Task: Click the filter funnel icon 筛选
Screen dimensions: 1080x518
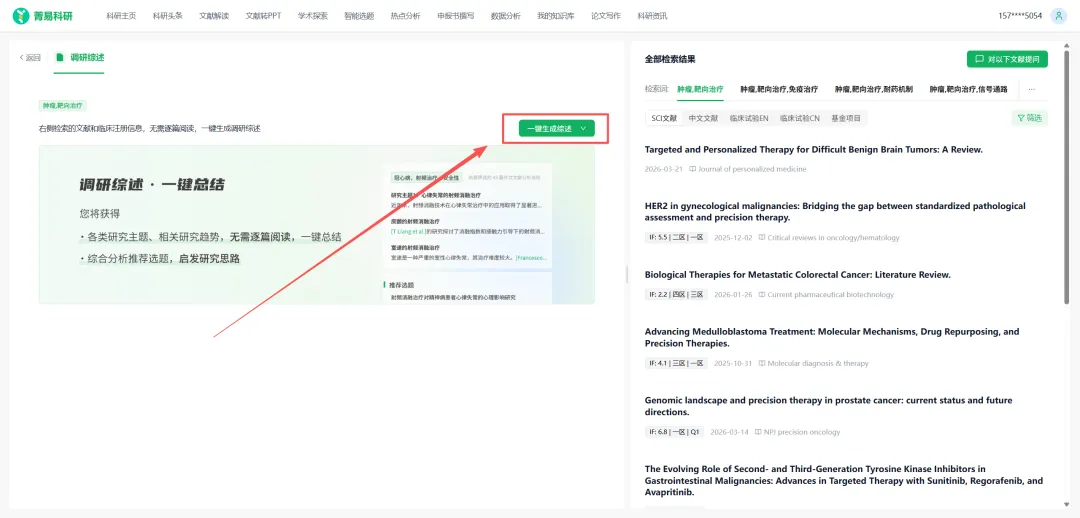Action: 1020,118
